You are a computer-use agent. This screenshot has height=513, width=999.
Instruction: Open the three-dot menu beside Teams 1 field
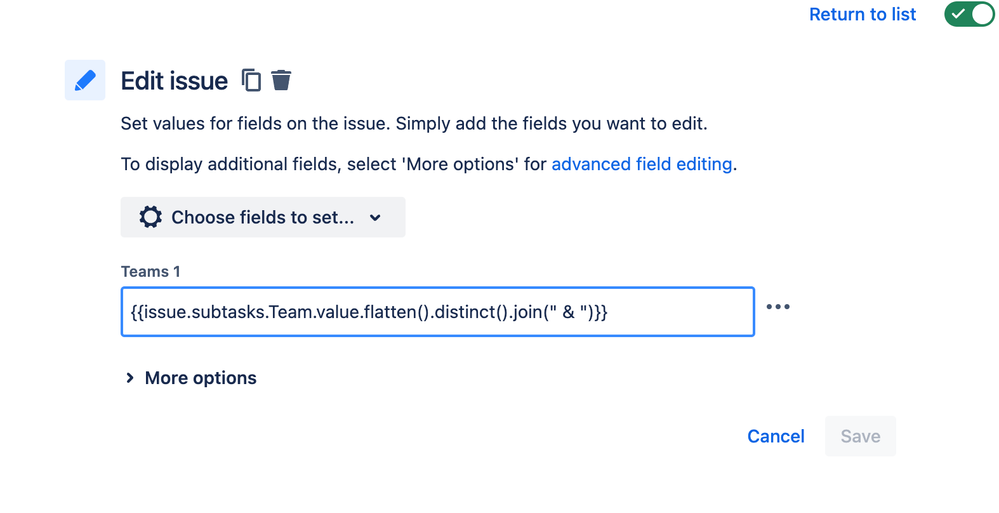pyautogui.click(x=778, y=307)
